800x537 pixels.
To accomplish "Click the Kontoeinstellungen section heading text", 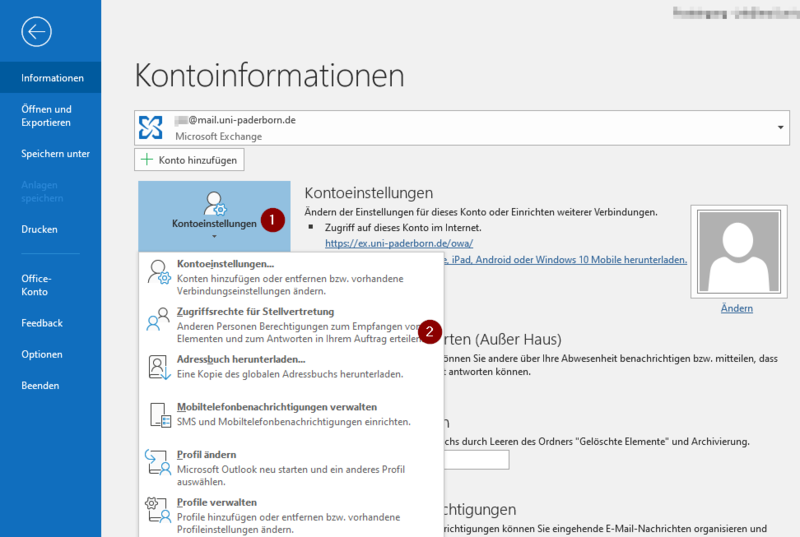I will (x=369, y=193).
